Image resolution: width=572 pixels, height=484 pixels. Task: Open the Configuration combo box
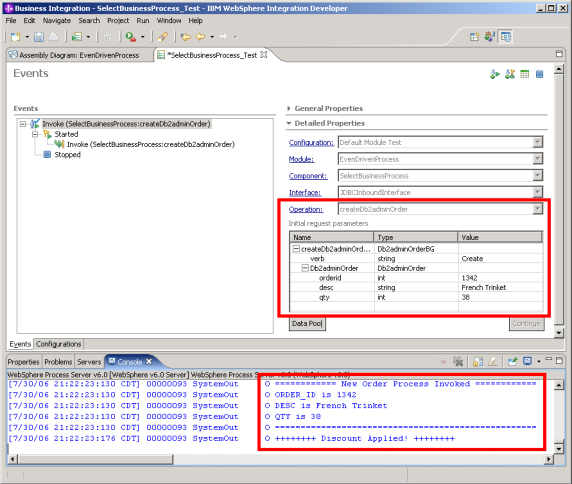pyautogui.click(x=537, y=142)
